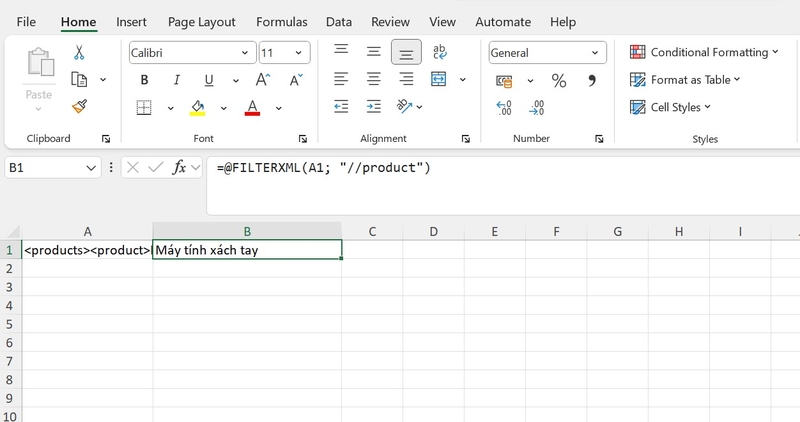Toggle Bottom Align button
800x422 pixels.
pyautogui.click(x=406, y=53)
